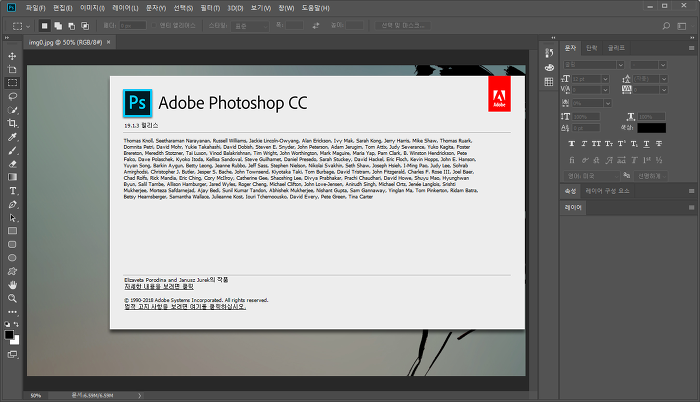Open the collapsed History panel icon
Screen dimensions: 700x402
click(x=549, y=53)
